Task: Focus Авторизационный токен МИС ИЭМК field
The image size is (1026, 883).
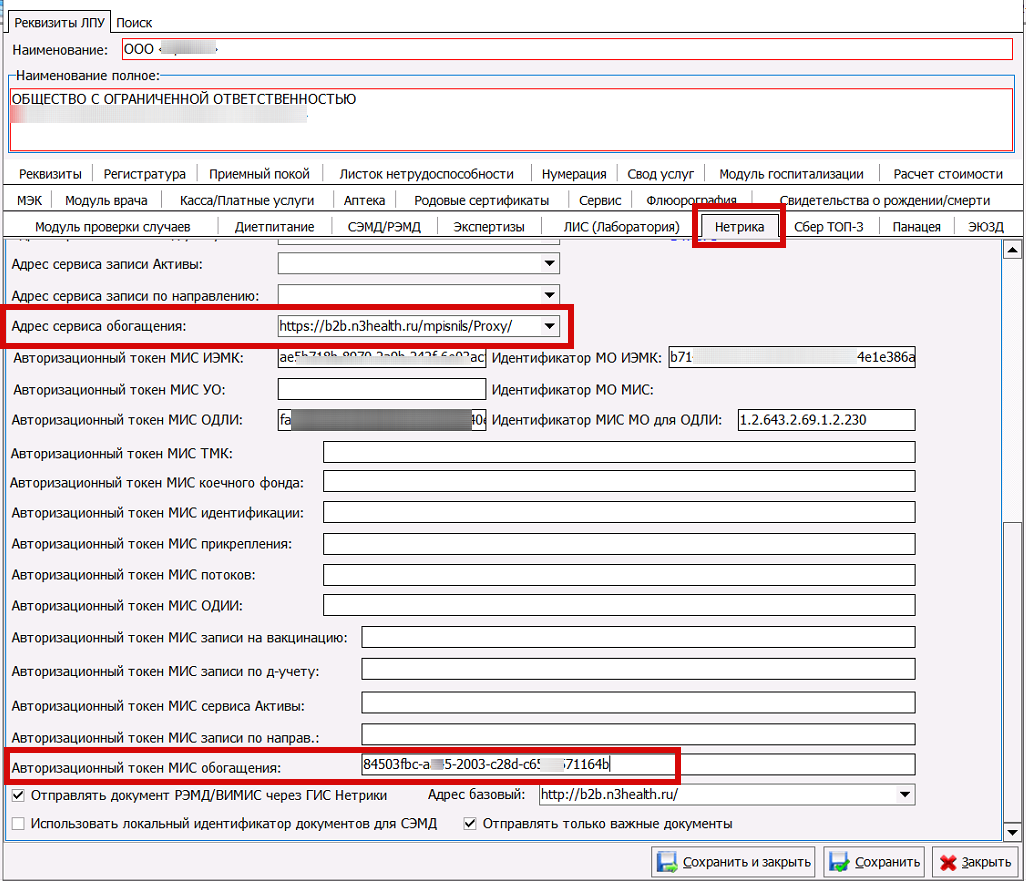Action: click(381, 357)
